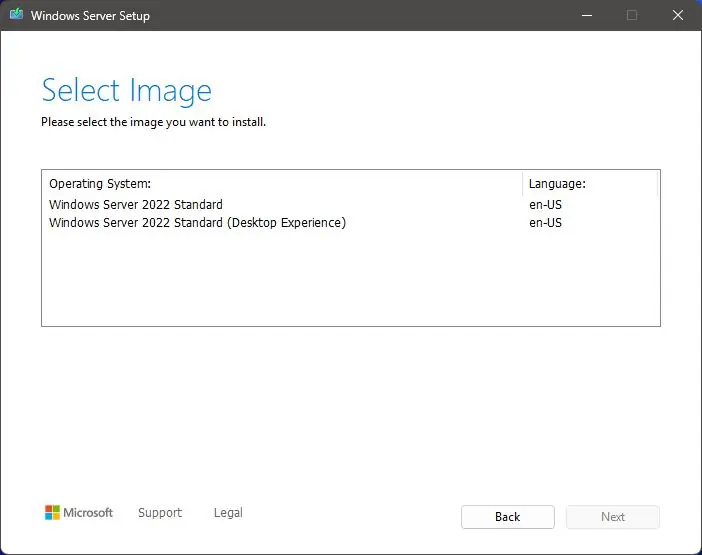702x555 pixels.
Task: Click the Microsoft four-square logo
Action: [53, 513]
